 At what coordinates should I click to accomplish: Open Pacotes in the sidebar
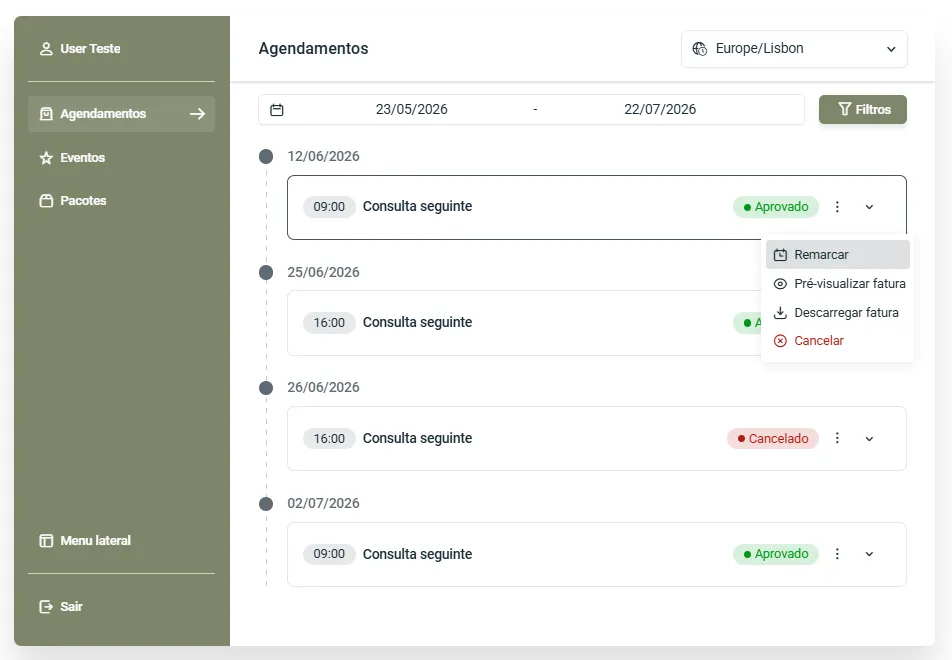coord(121,200)
